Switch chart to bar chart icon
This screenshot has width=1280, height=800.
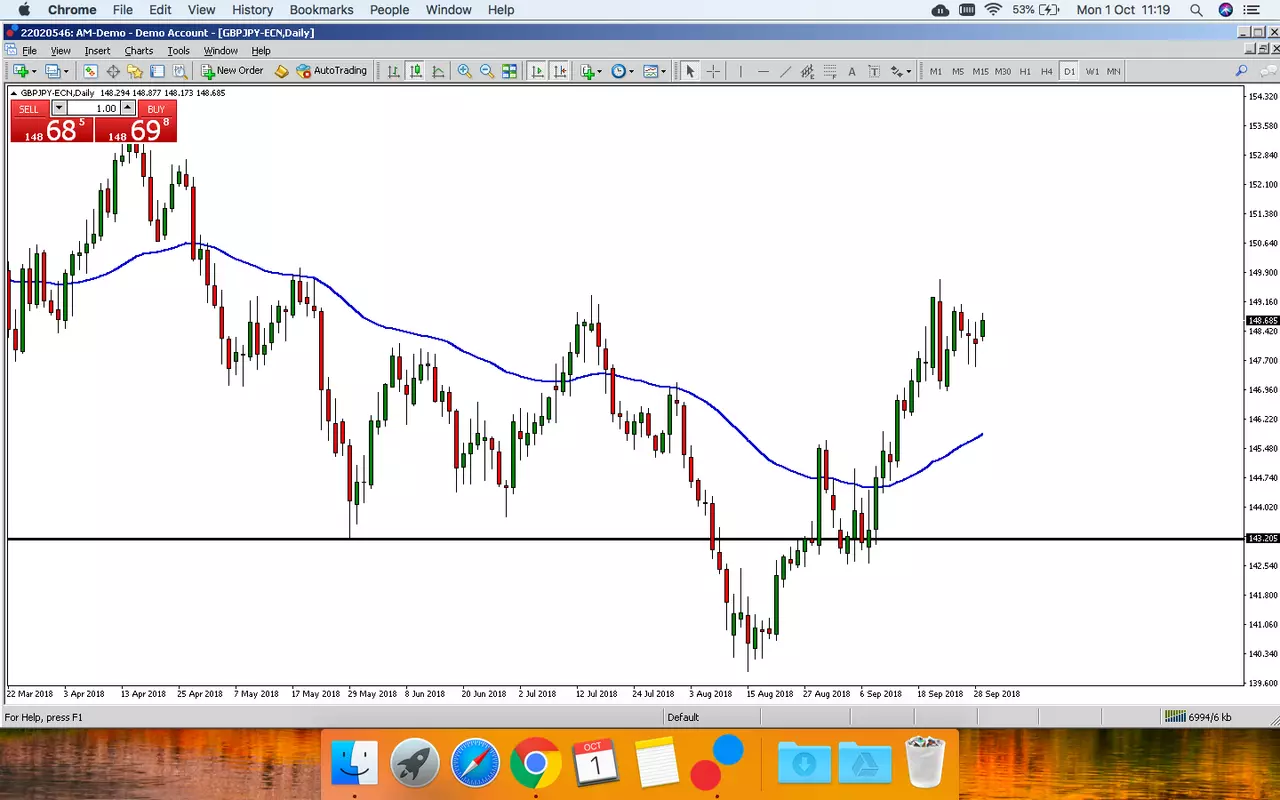(x=393, y=71)
